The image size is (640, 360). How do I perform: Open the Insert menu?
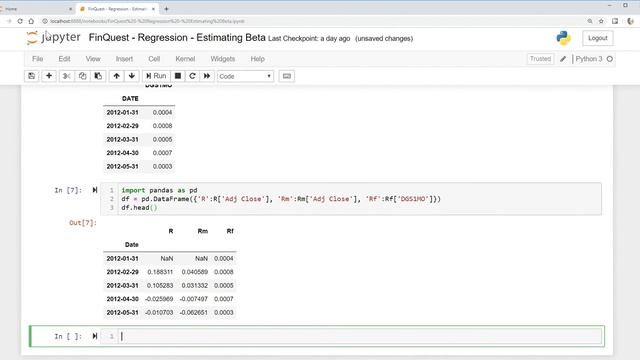click(124, 59)
